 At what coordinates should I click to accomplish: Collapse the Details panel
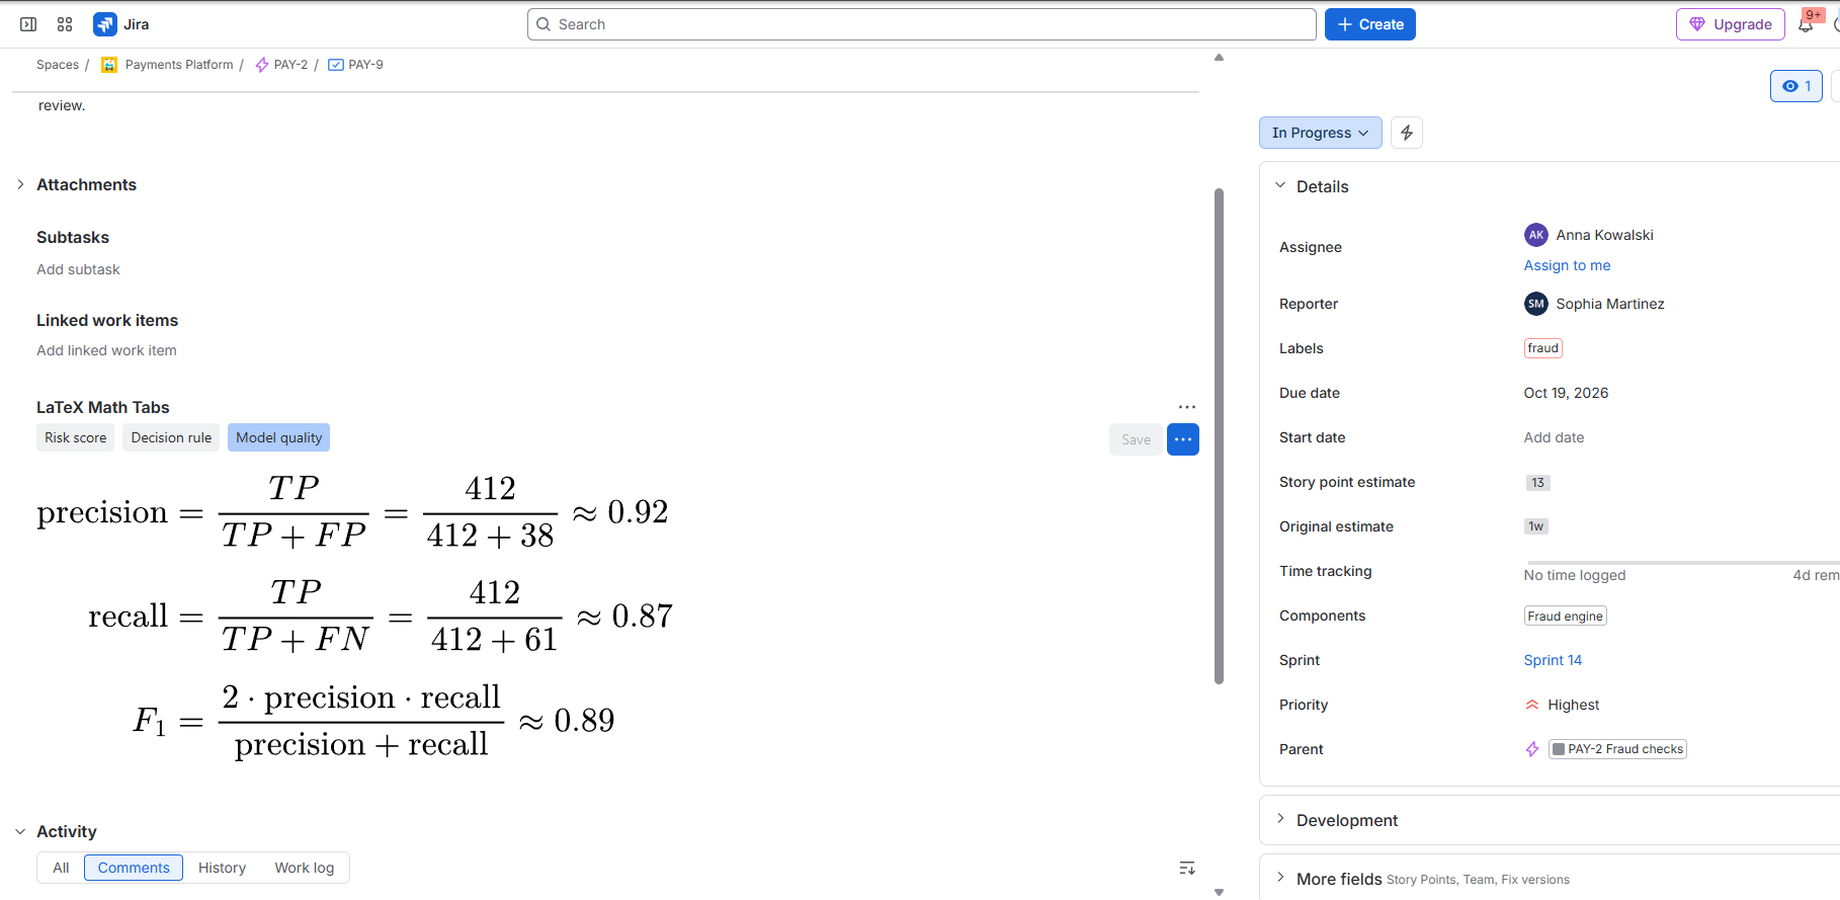coord(1281,186)
